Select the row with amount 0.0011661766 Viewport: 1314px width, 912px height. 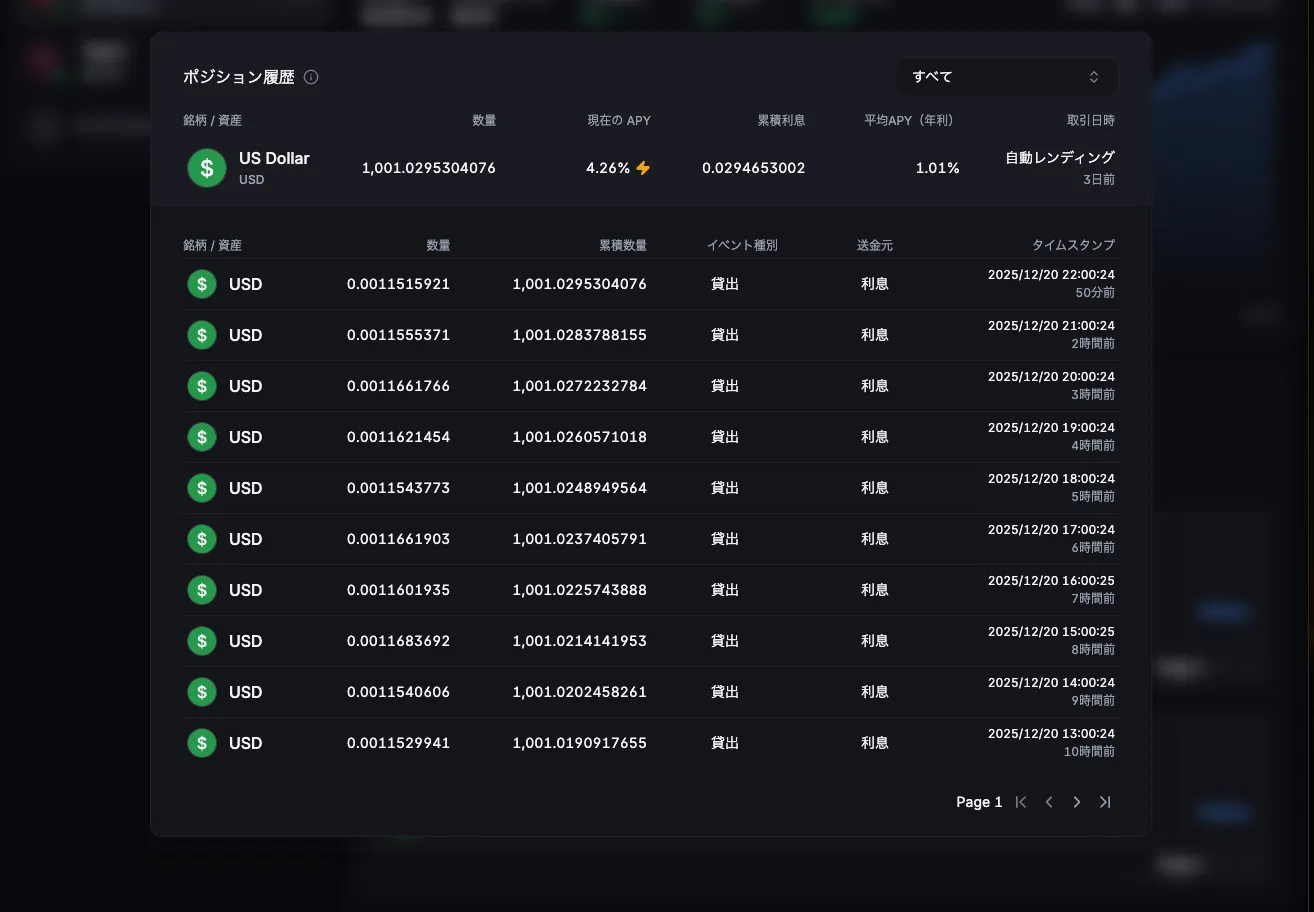[650, 386]
